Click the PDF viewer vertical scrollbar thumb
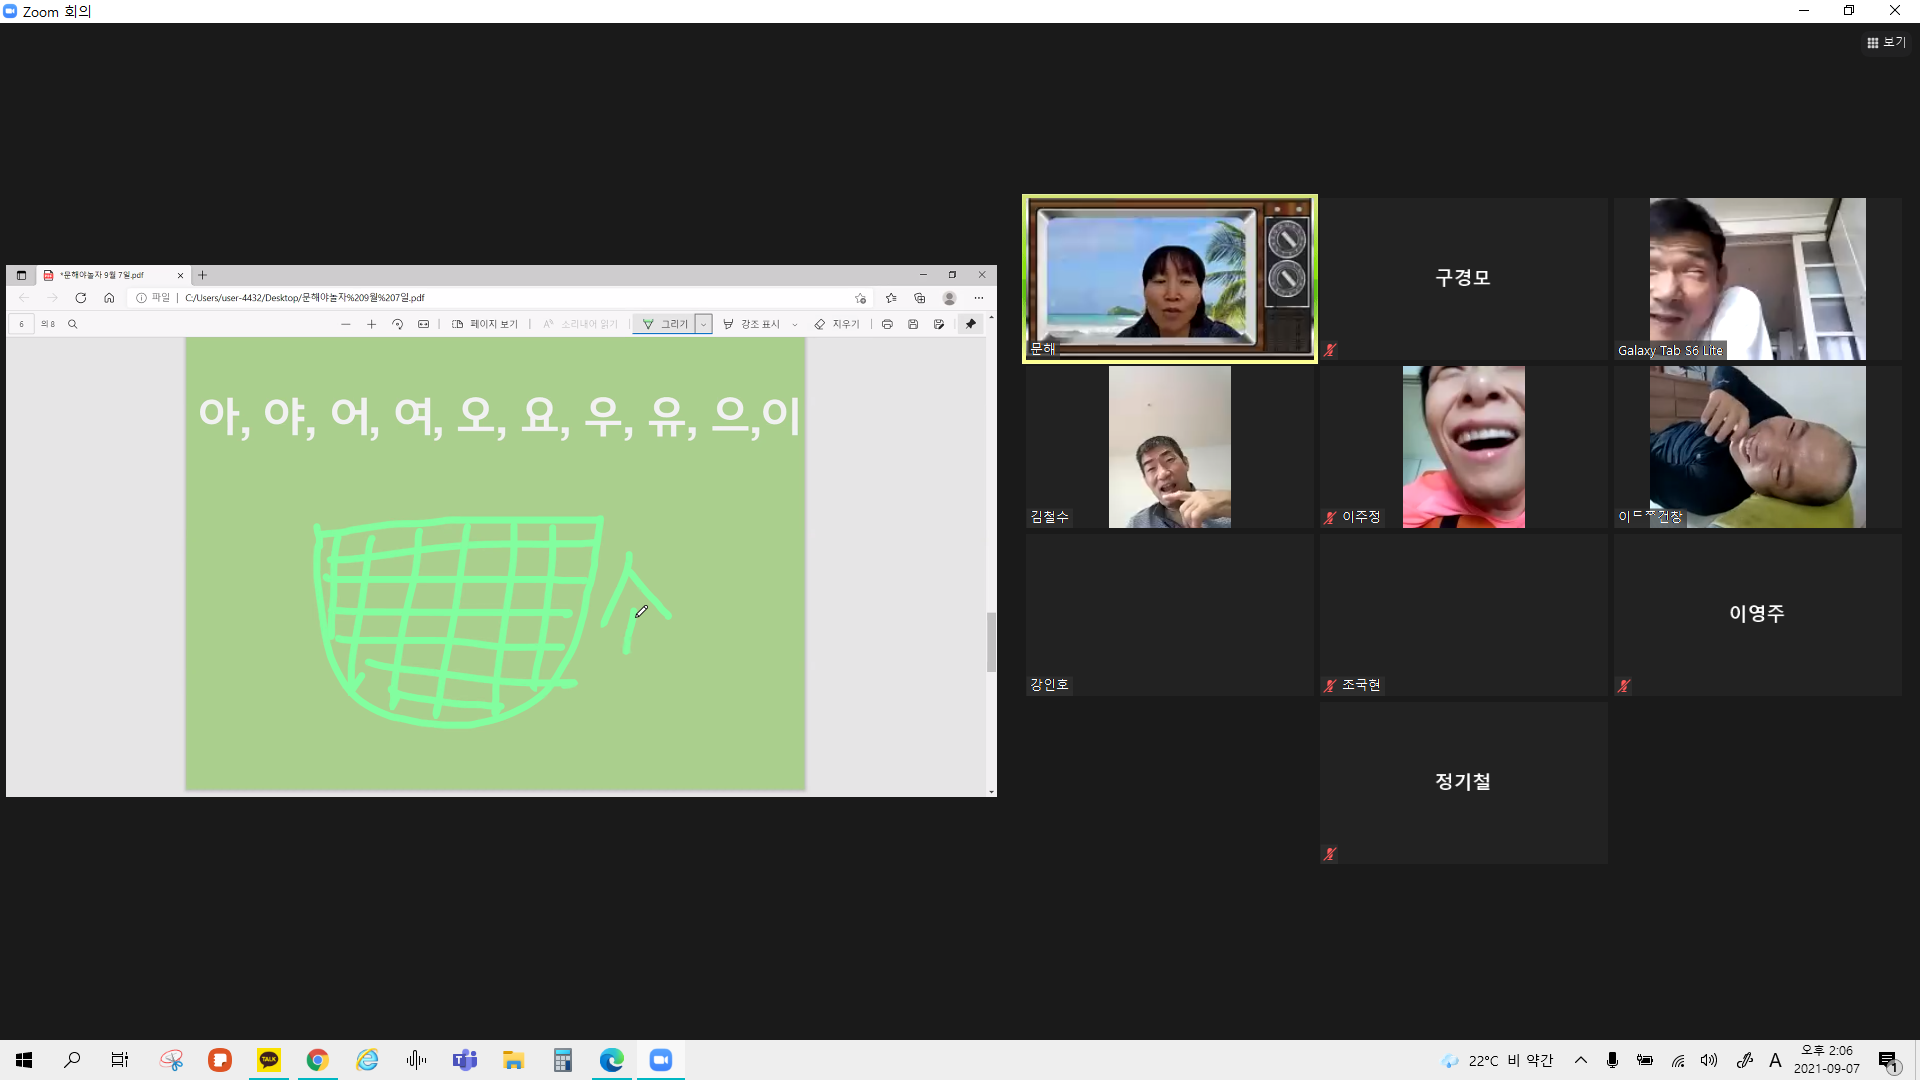The image size is (1920, 1080). click(991, 642)
